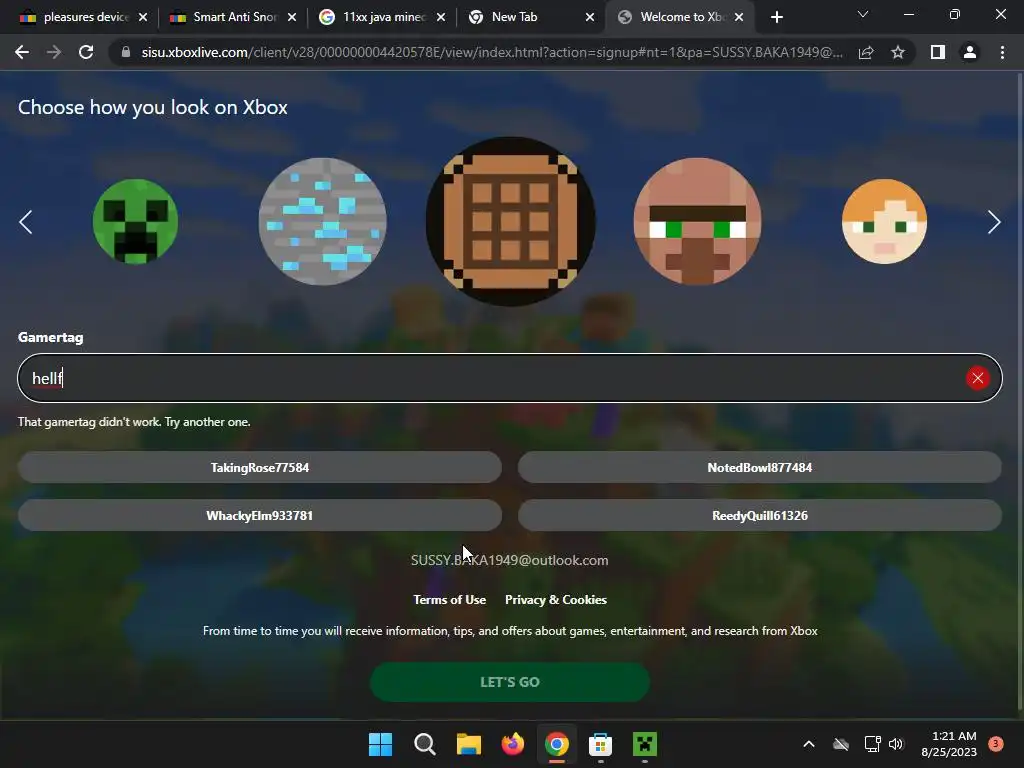1024x768 pixels.
Task: Show hidden system tray icons
Action: click(808, 744)
